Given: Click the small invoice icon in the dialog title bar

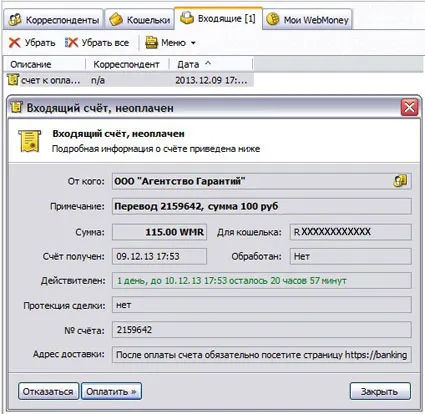Looking at the screenshot, I should click(16, 107).
